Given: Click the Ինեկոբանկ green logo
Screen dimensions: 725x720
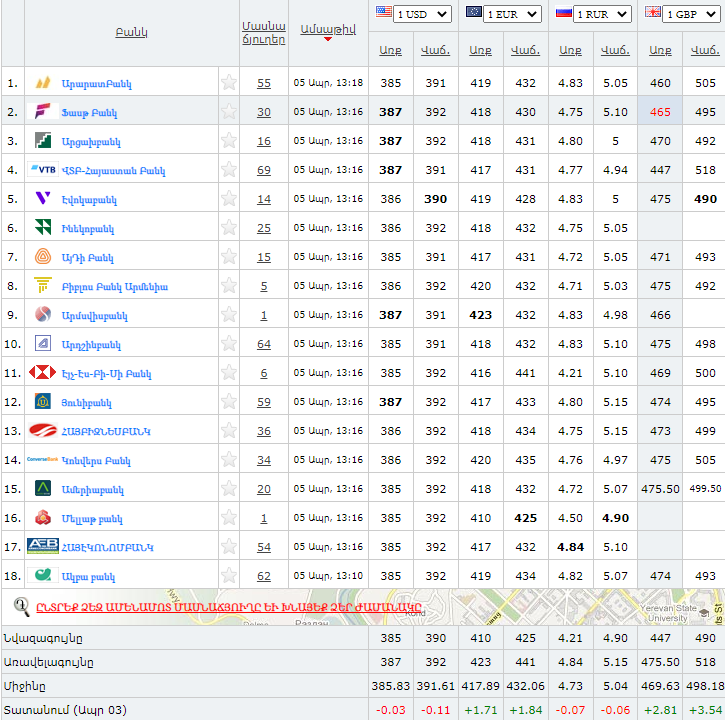Looking at the screenshot, I should pos(43,227).
